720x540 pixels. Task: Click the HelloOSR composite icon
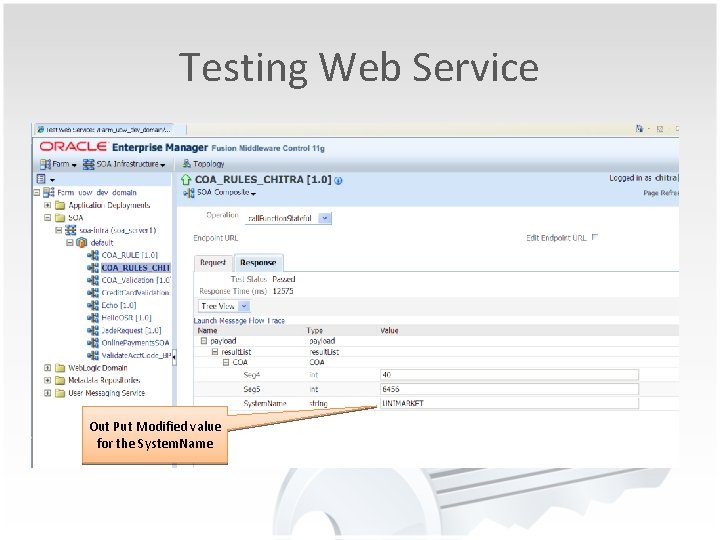(93, 318)
